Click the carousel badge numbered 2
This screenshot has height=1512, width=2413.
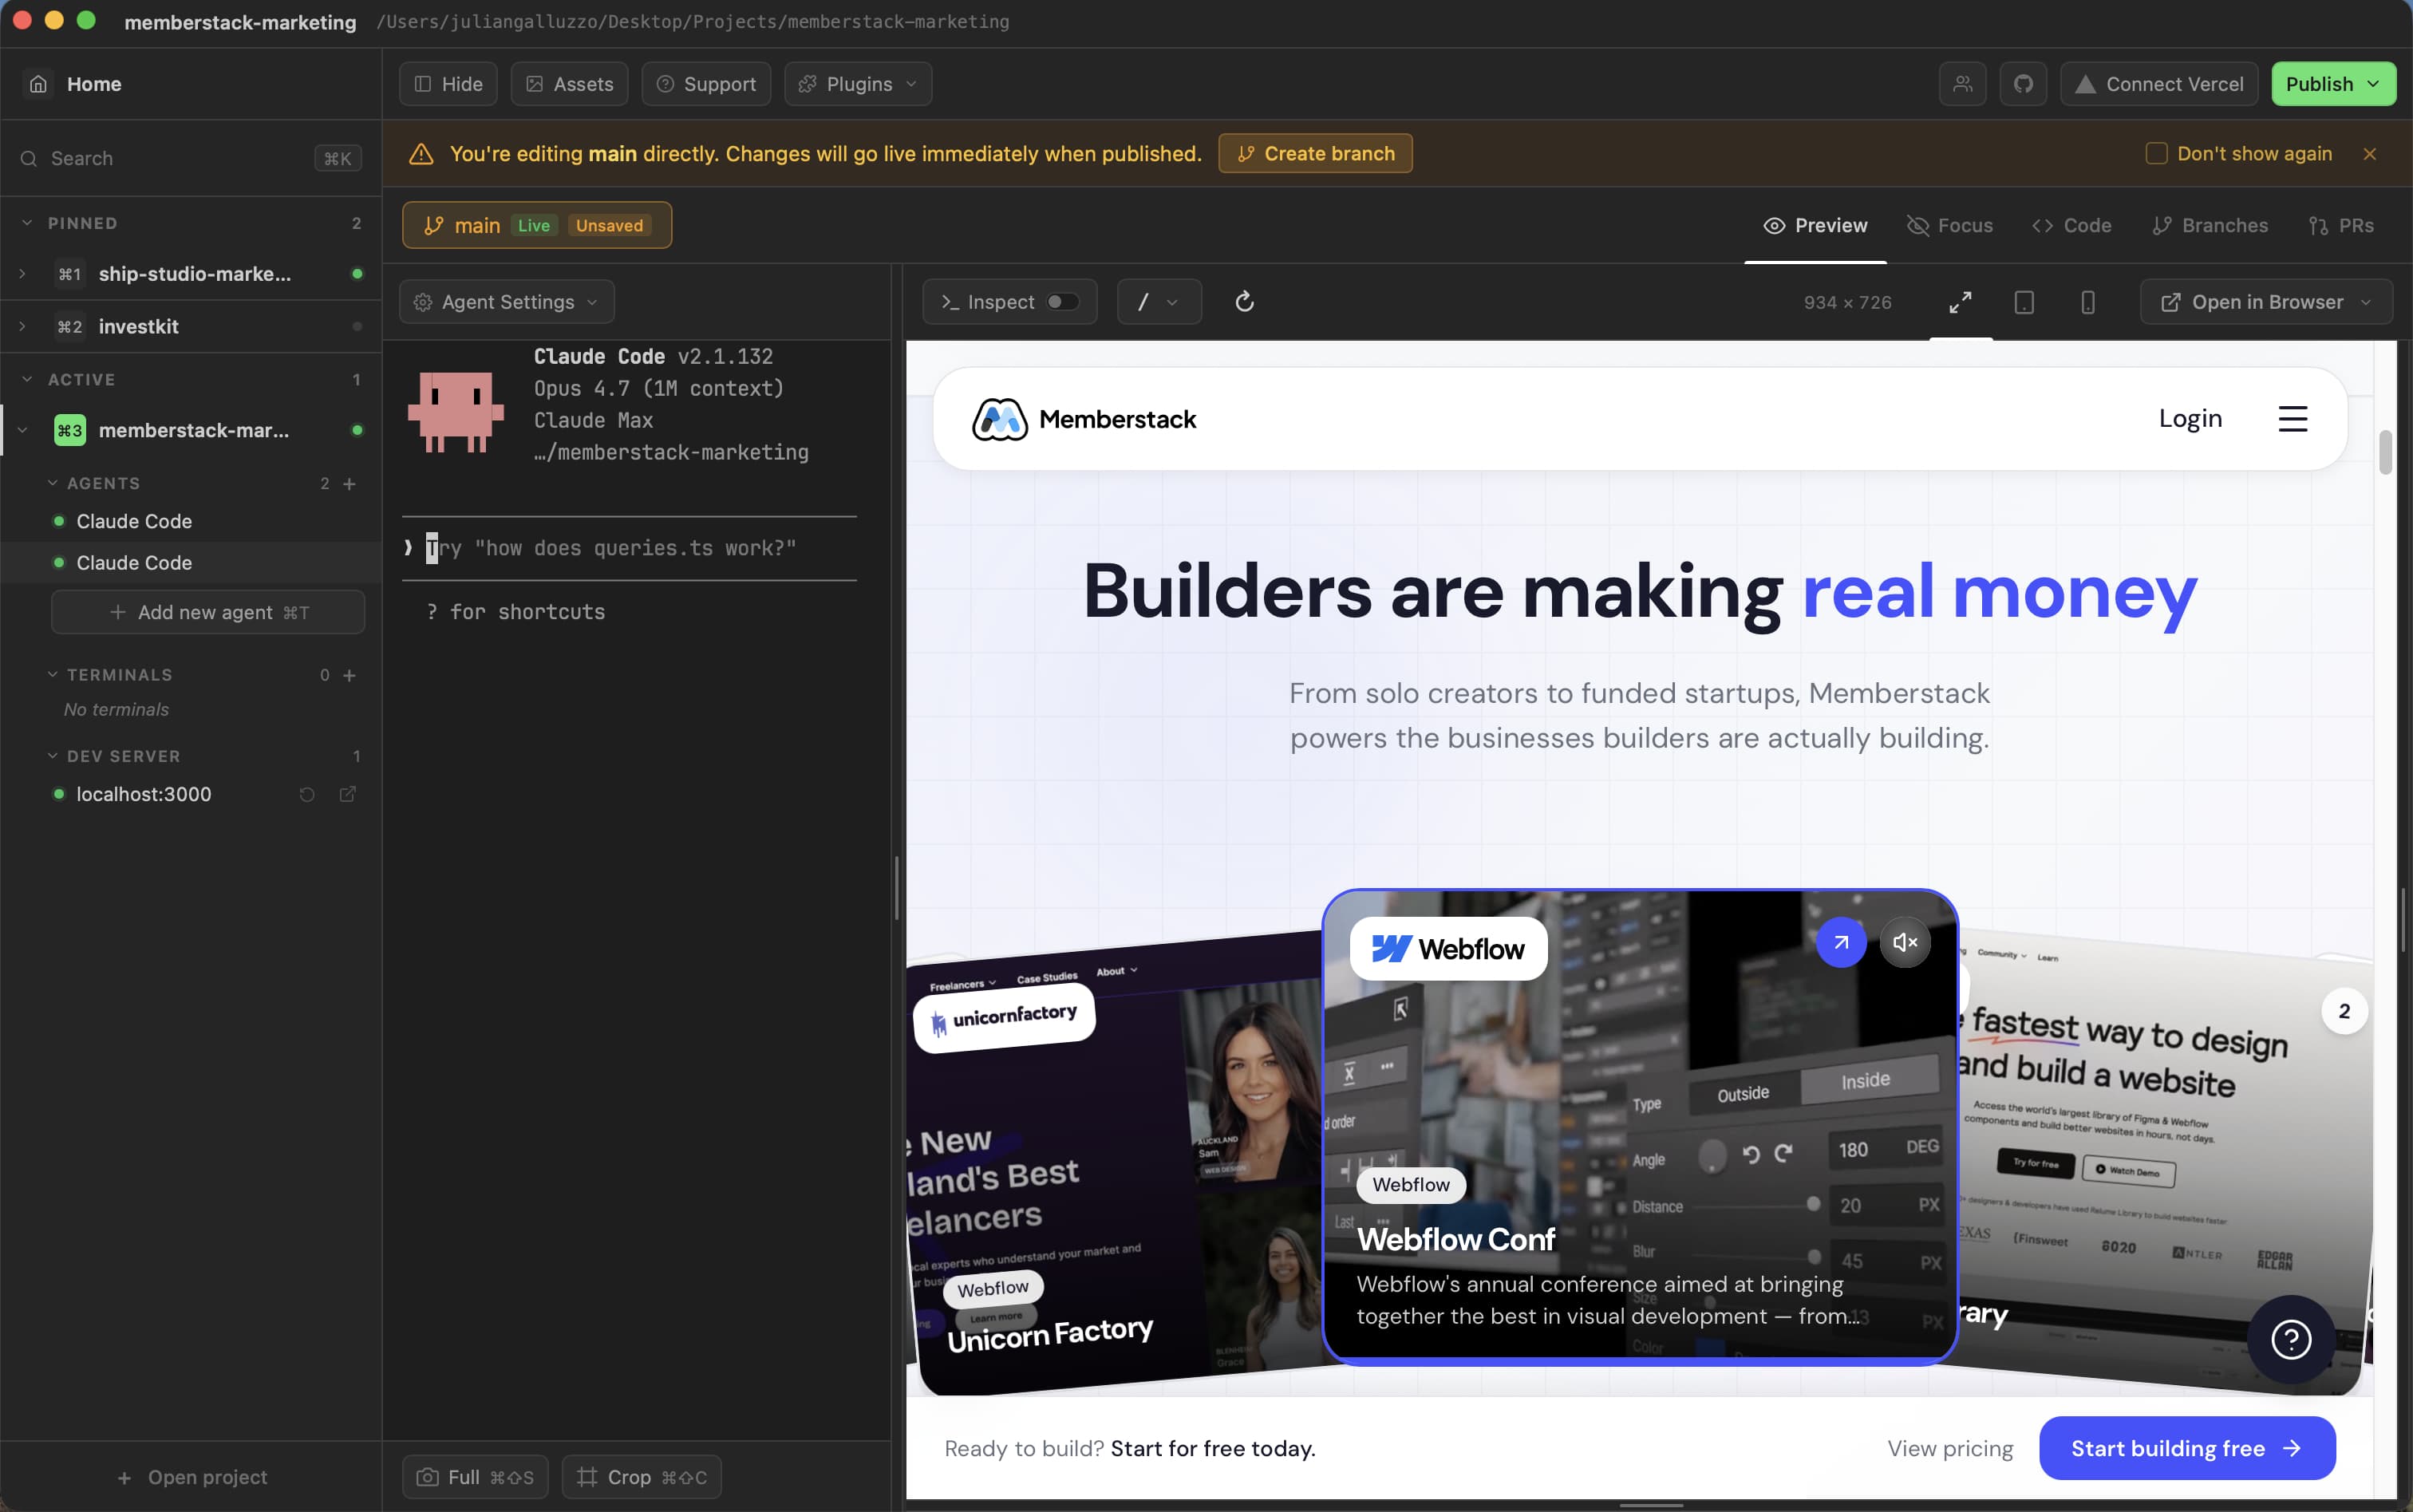click(2343, 1012)
